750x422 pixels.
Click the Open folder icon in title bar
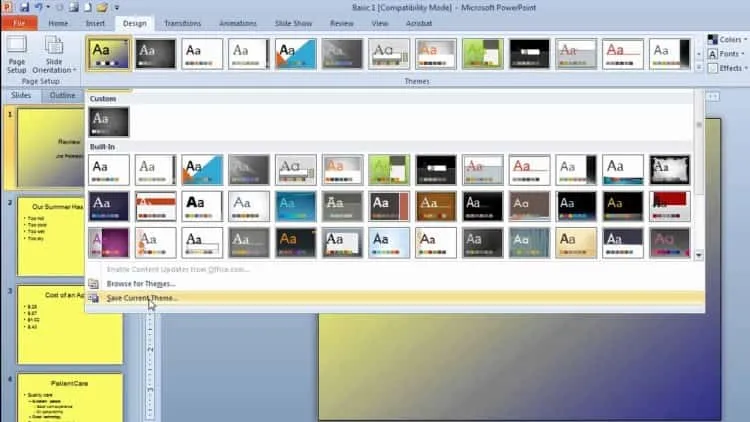tap(102, 8)
